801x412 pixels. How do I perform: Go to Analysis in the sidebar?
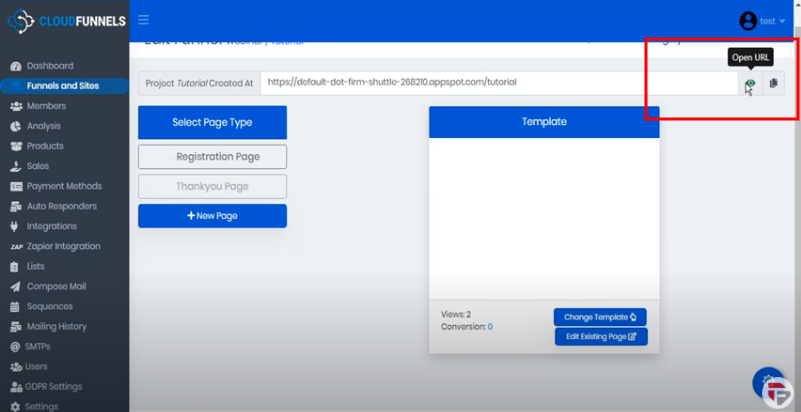click(x=43, y=126)
